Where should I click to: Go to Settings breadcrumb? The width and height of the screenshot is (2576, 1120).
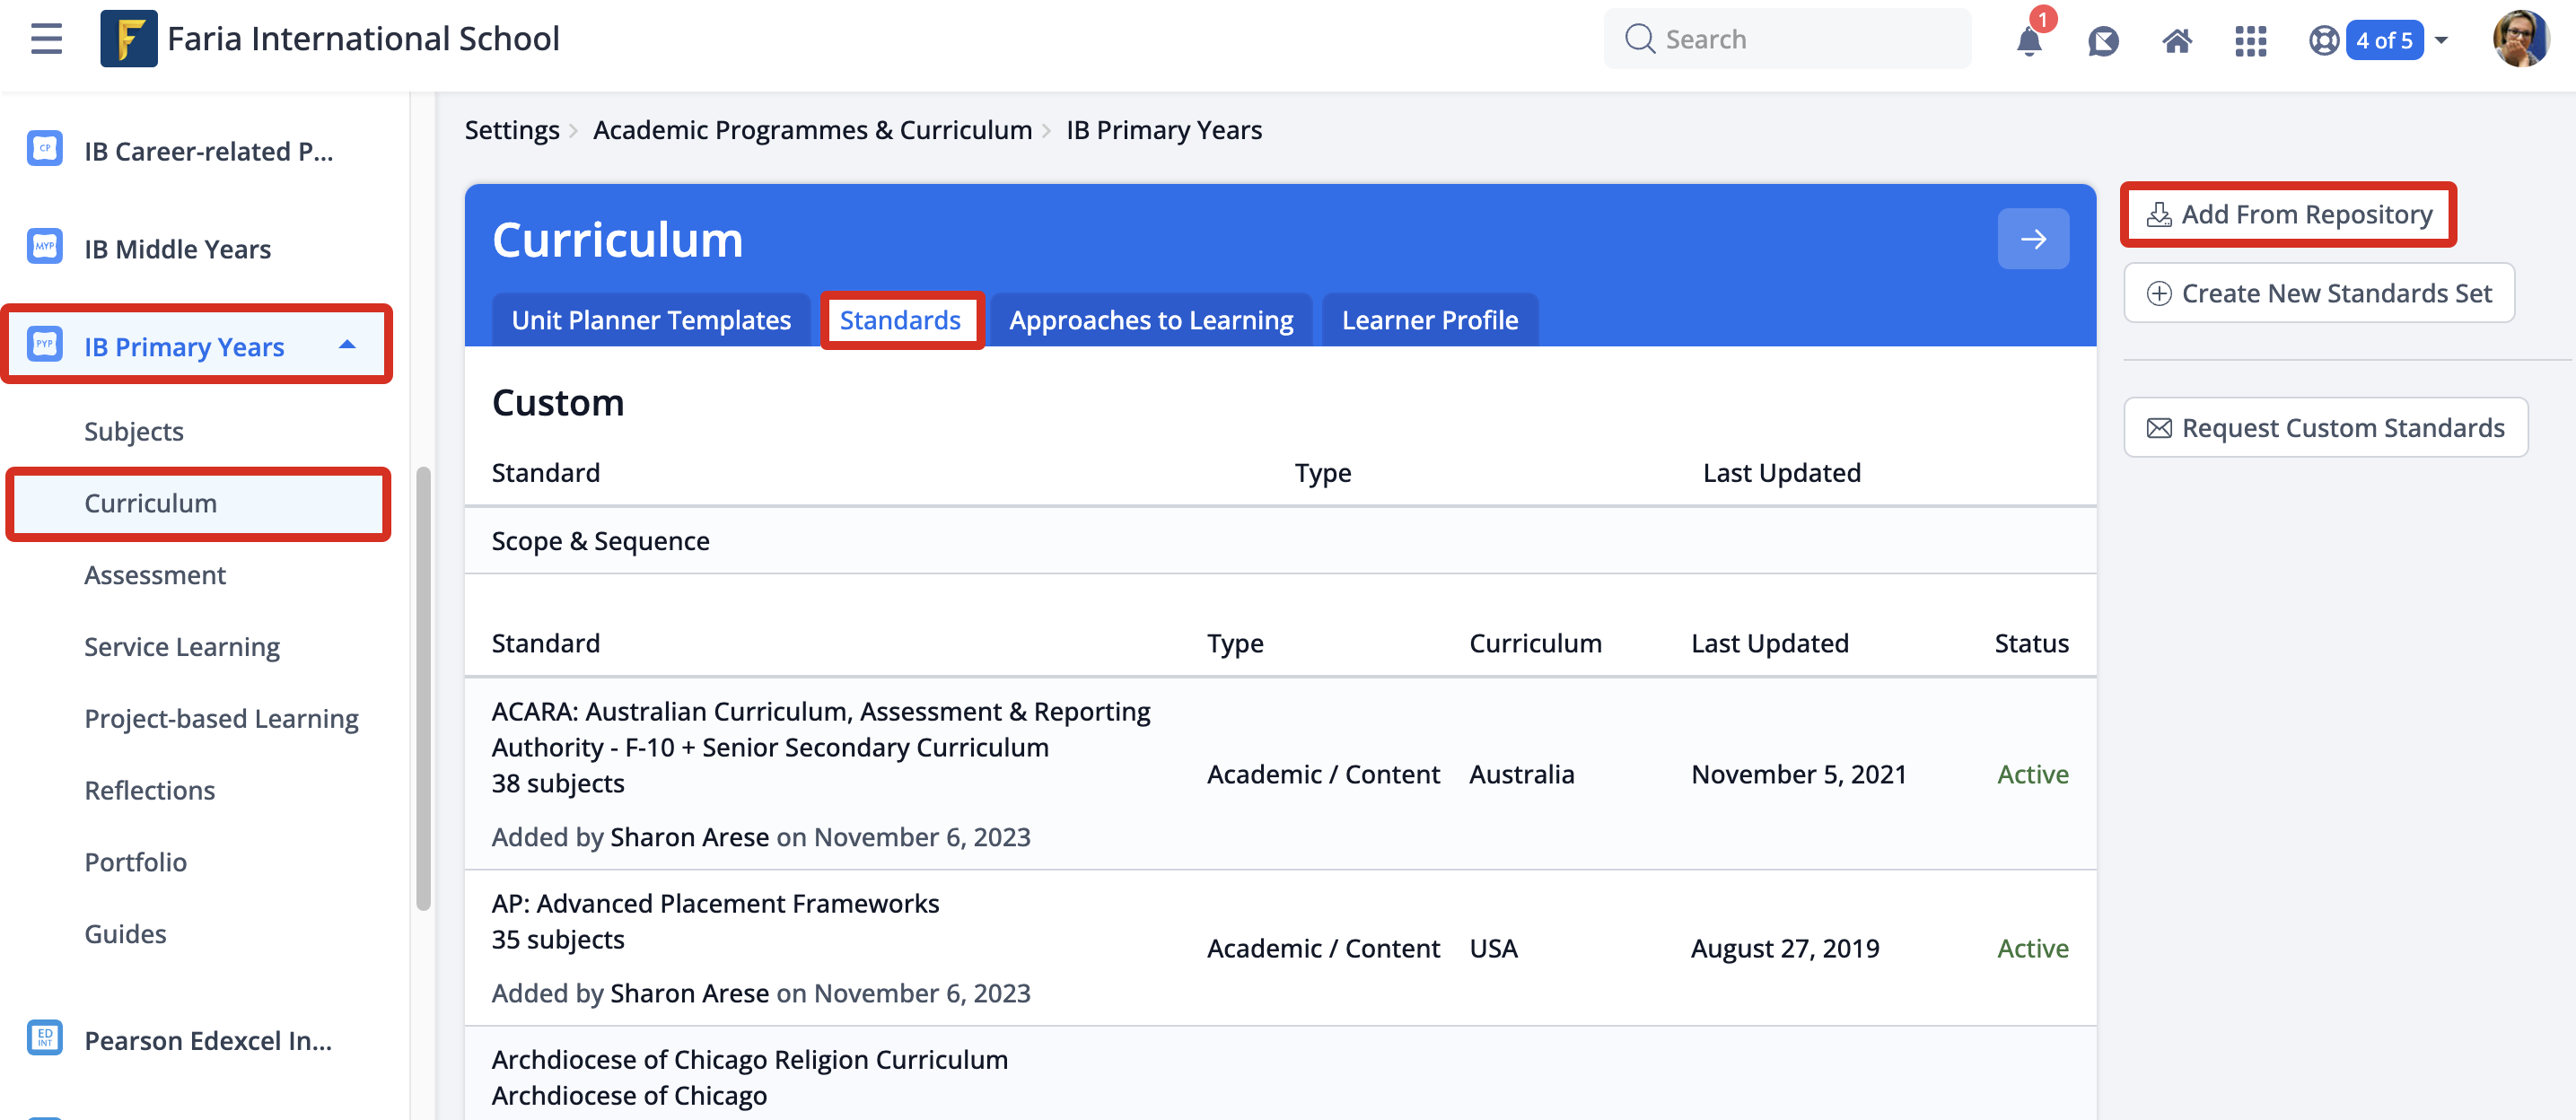click(512, 130)
